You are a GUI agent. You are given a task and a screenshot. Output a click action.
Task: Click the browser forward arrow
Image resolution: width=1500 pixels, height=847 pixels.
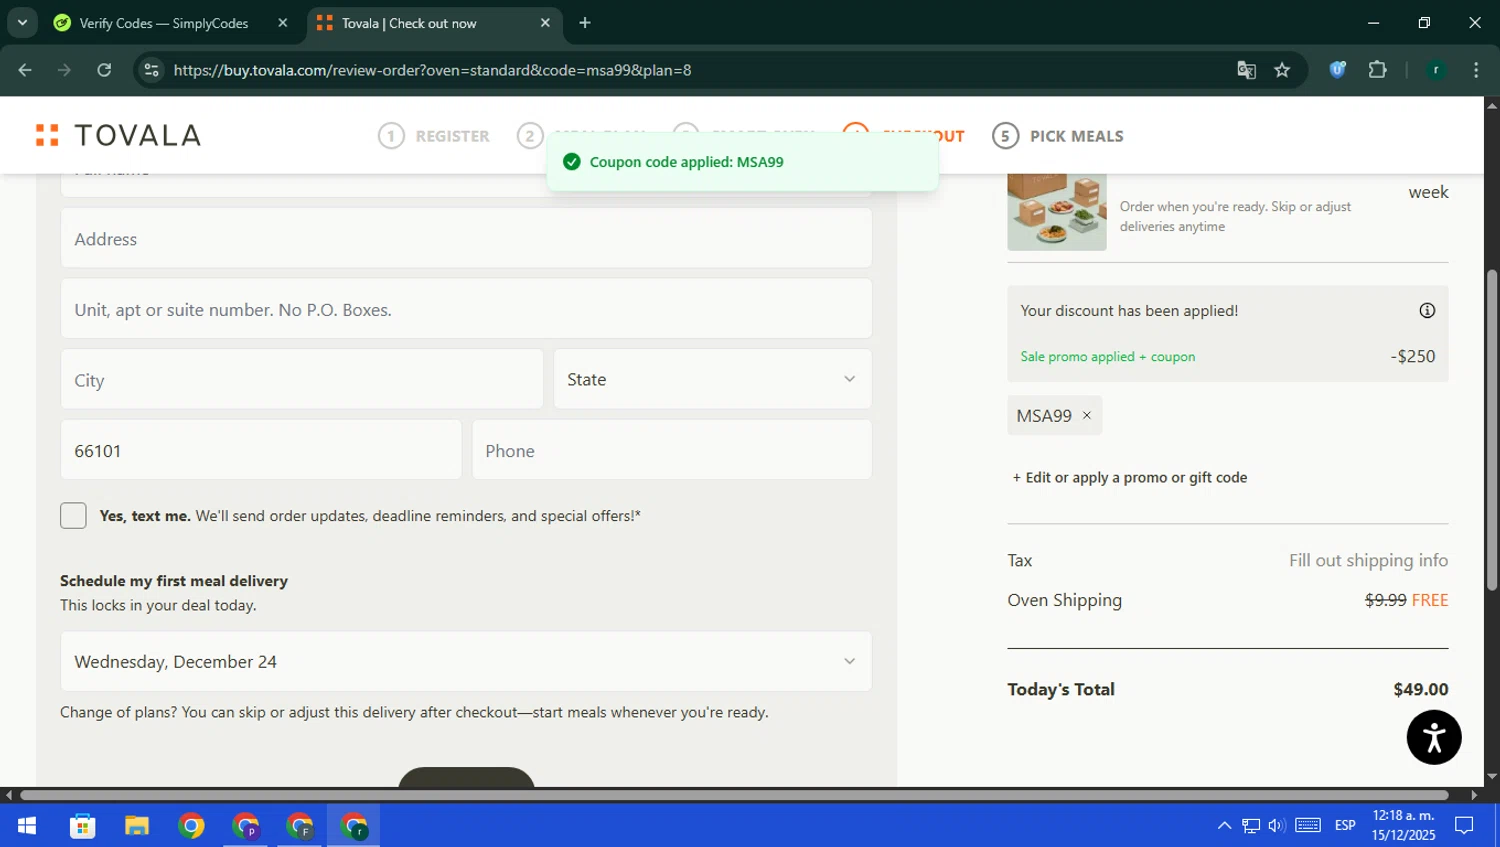coord(64,70)
